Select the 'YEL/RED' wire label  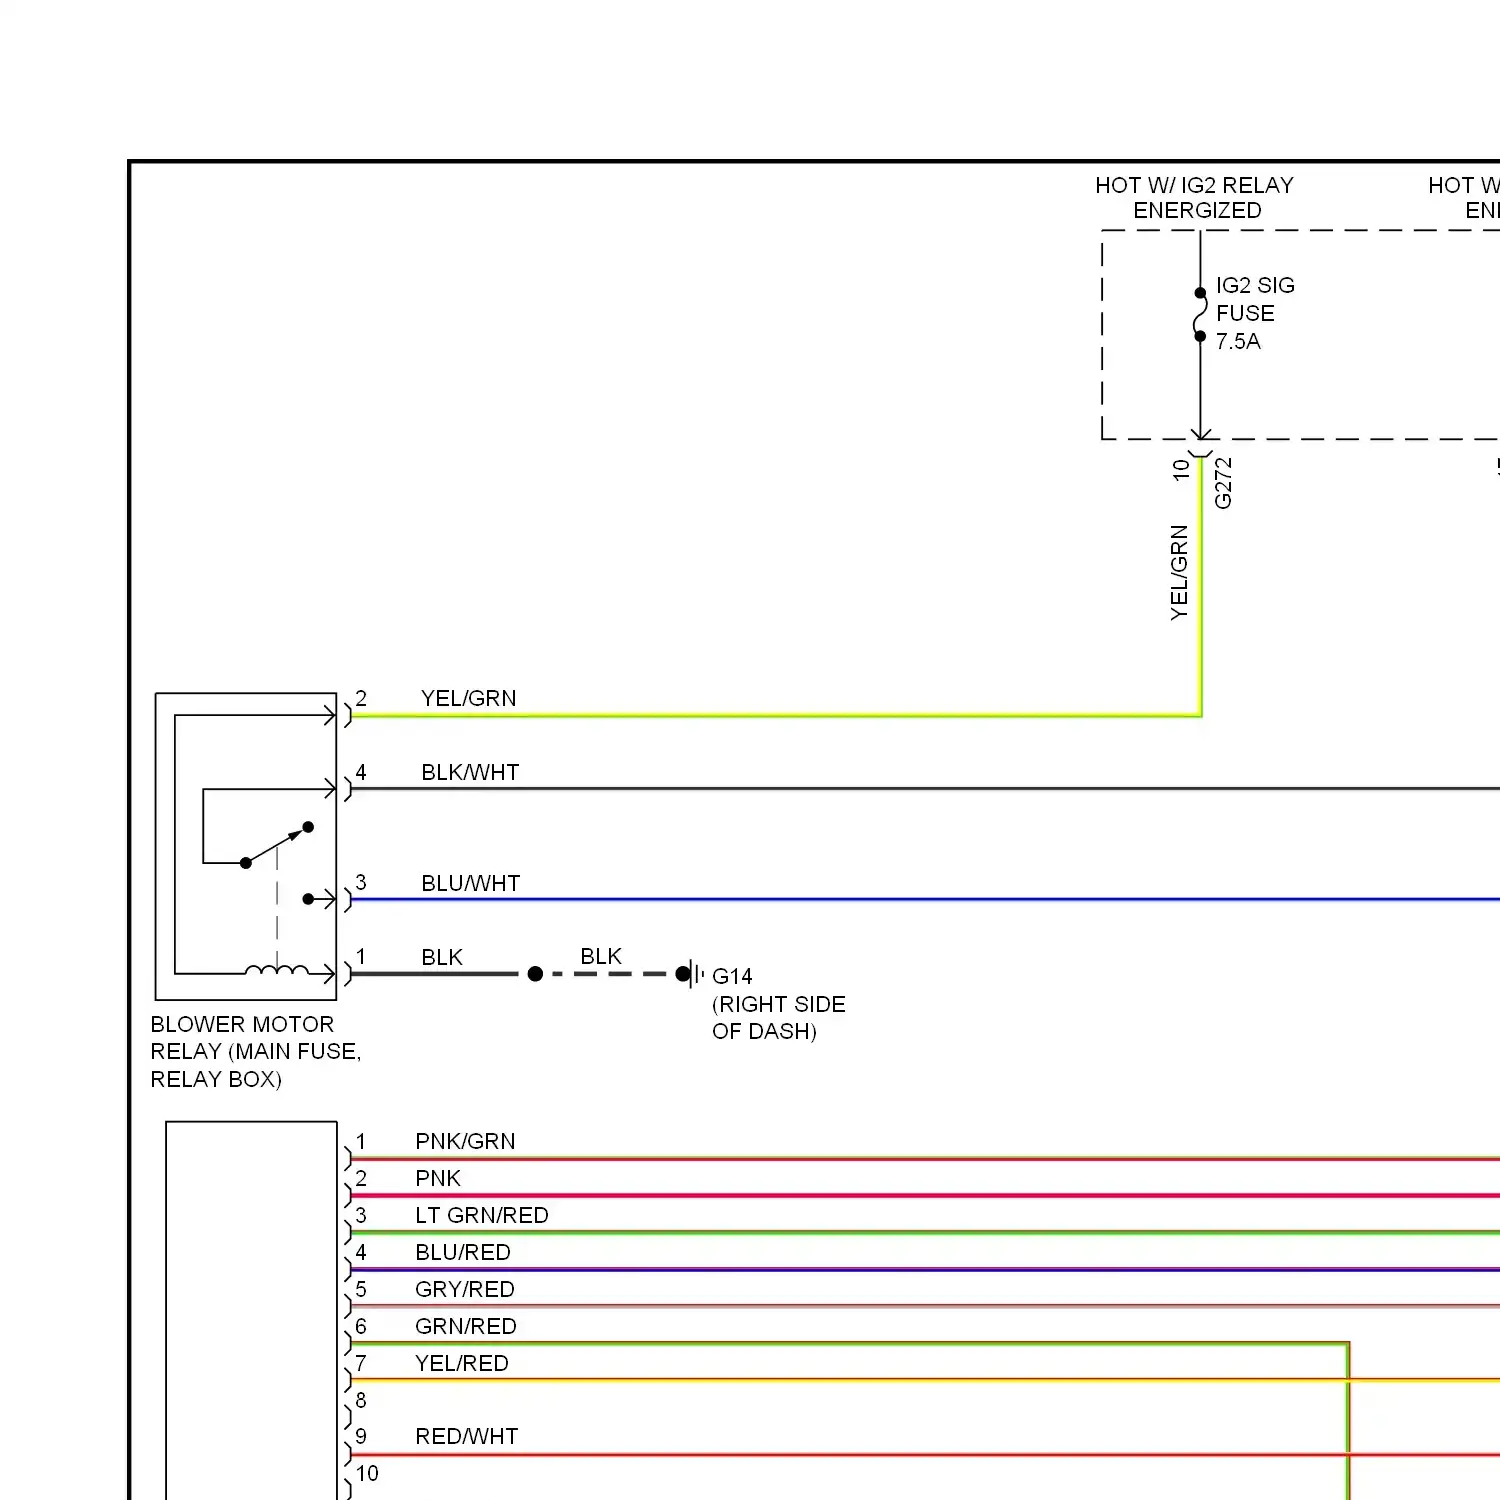(x=462, y=1363)
